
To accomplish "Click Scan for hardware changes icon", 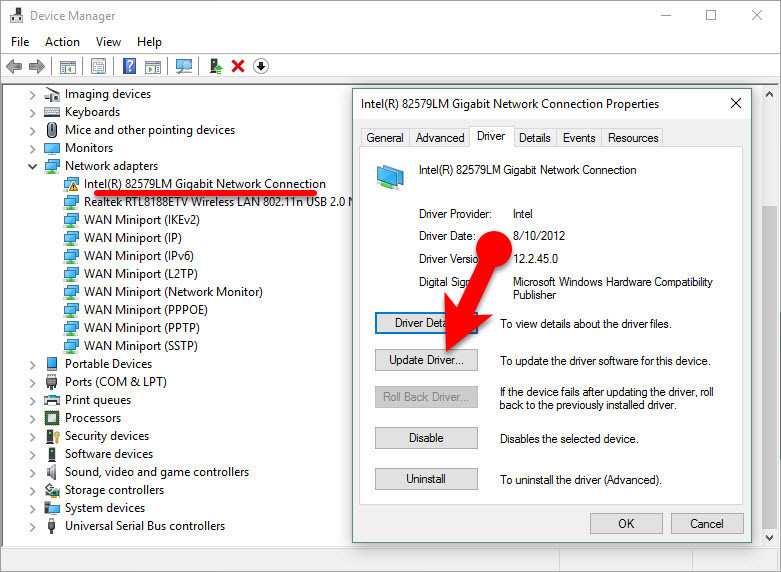I will click(x=184, y=66).
